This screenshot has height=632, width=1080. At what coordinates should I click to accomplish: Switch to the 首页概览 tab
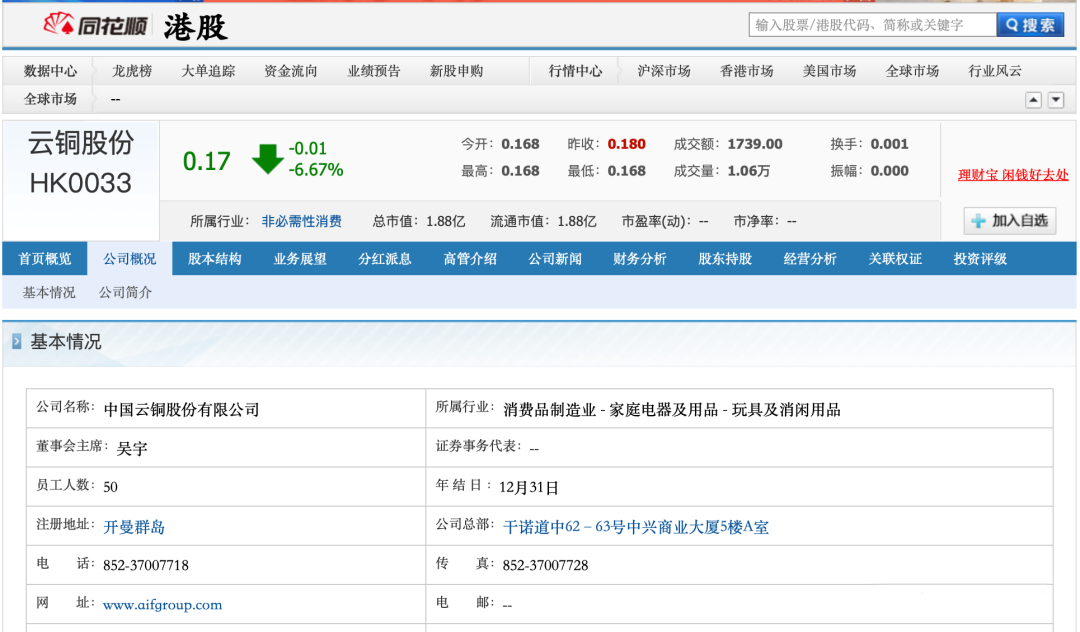44,258
